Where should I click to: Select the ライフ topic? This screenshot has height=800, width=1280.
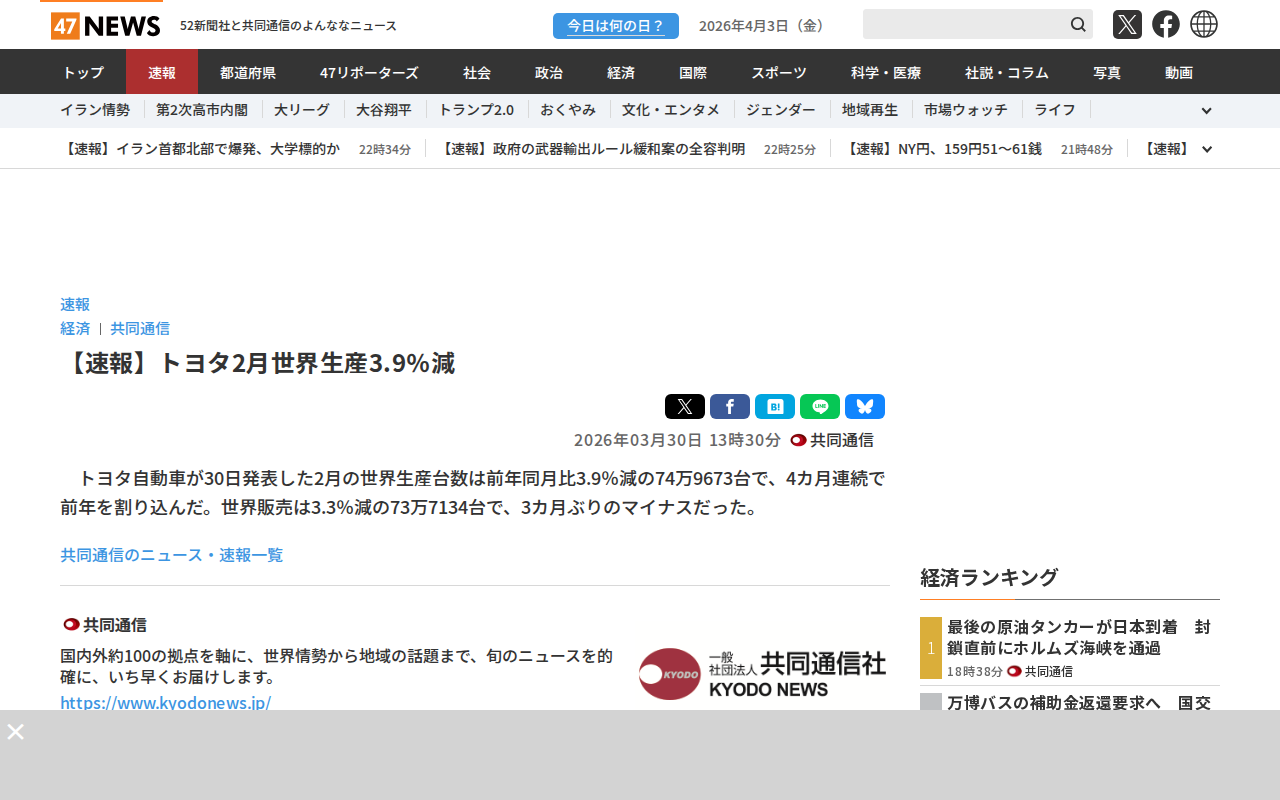click(x=1055, y=110)
